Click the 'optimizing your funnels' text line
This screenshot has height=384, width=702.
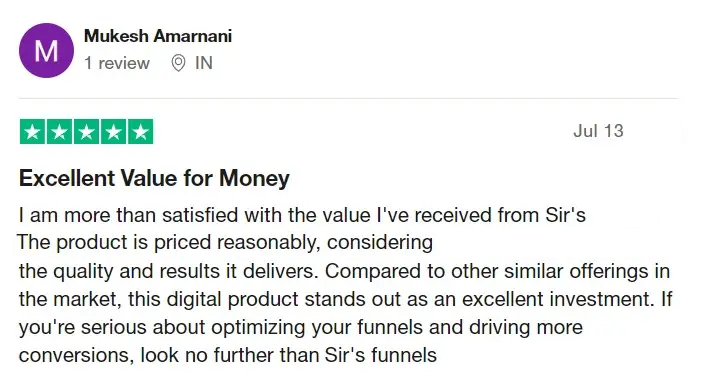(x=301, y=328)
